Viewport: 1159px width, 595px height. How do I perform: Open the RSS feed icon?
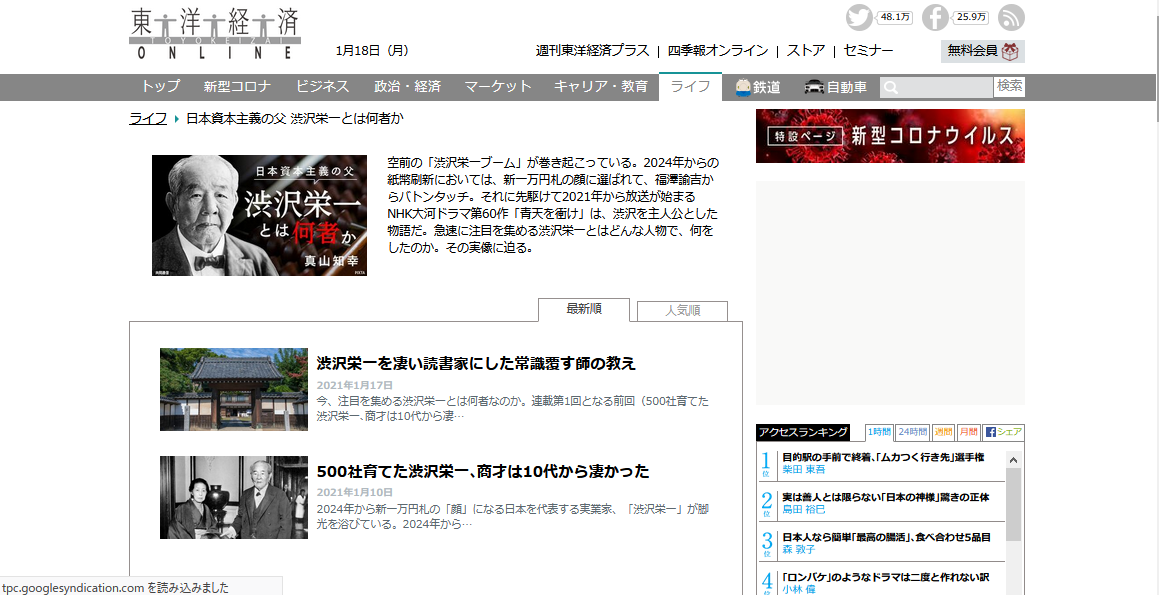click(1011, 17)
